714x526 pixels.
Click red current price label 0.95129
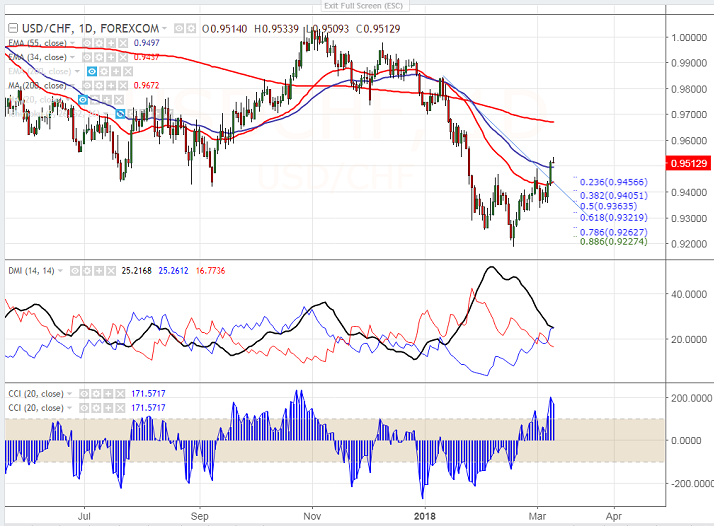coord(688,163)
